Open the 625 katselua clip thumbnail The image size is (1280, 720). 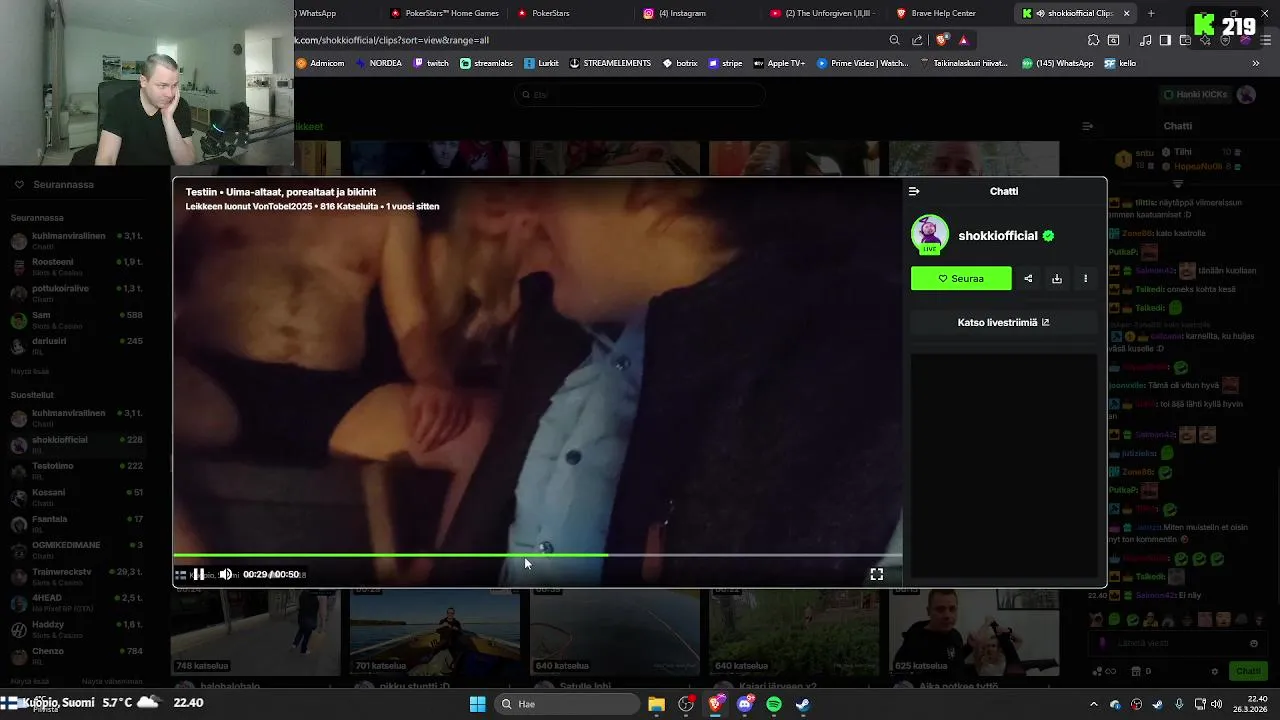pyautogui.click(x=974, y=630)
